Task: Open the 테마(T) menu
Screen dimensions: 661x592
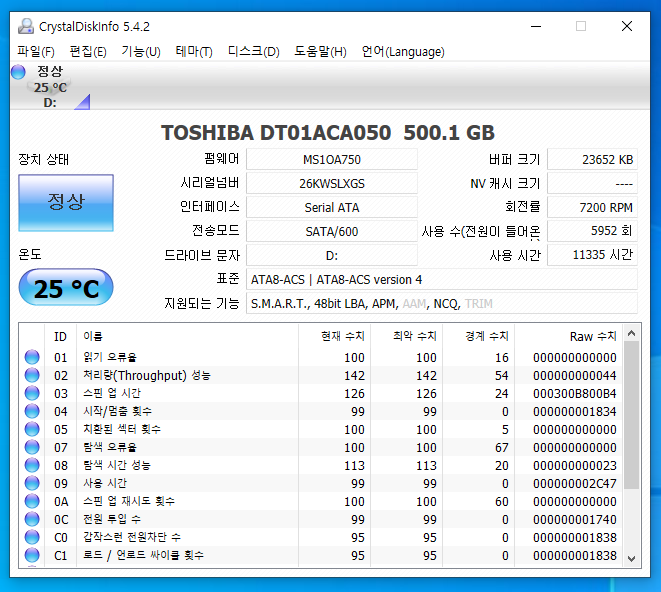Action: coord(194,51)
